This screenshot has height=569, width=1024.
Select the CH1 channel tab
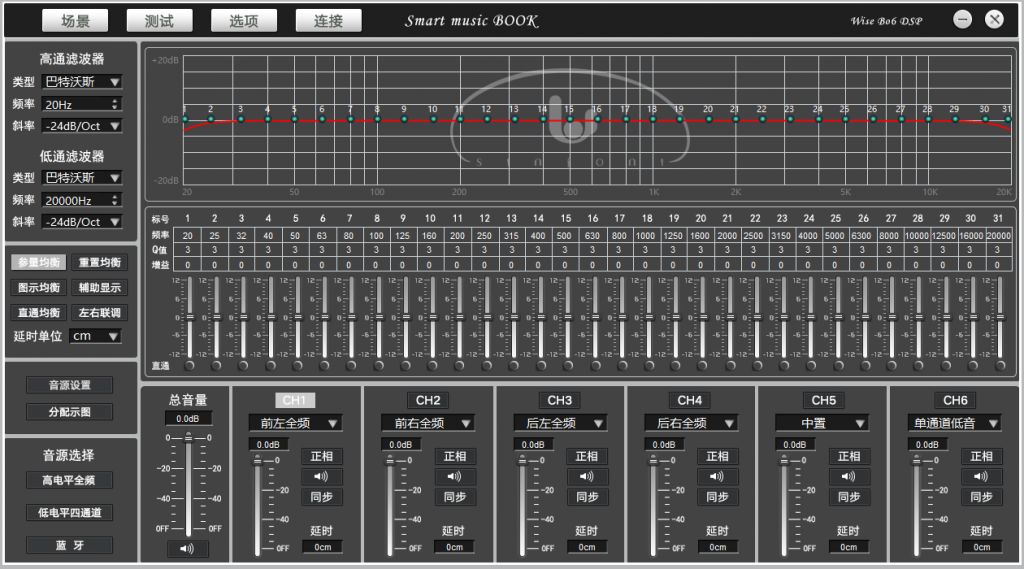(295, 400)
